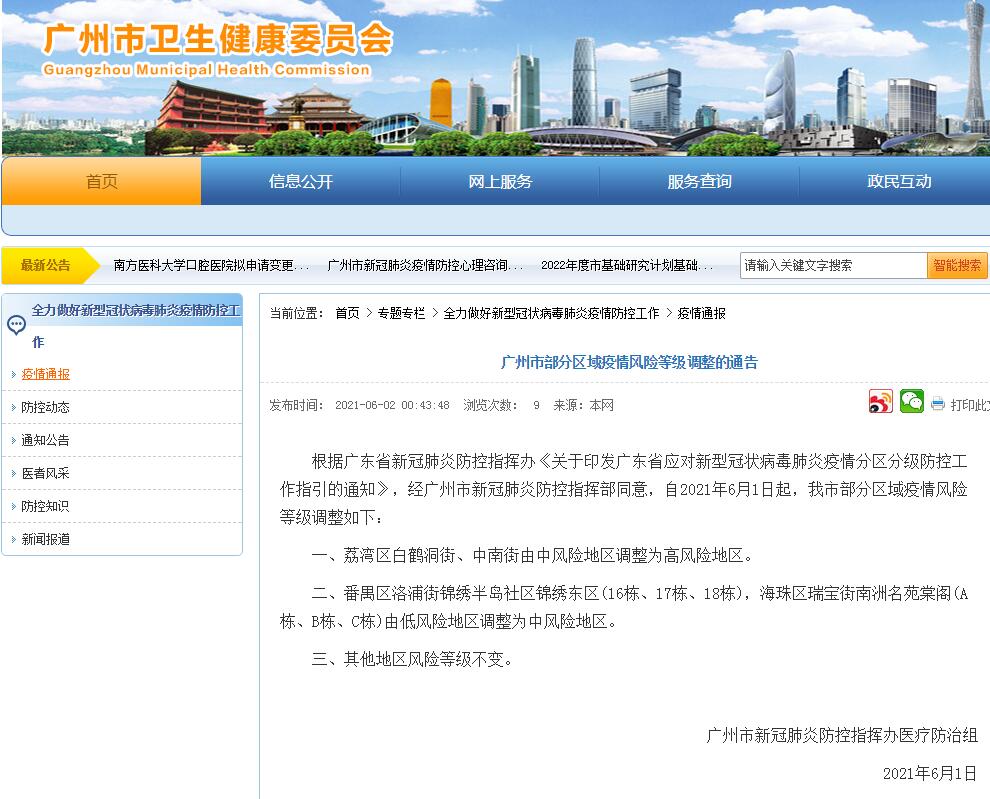This screenshot has width=990, height=799.
Task: Select 防控动态 in the left sidebar
Action: pyautogui.click(x=46, y=407)
